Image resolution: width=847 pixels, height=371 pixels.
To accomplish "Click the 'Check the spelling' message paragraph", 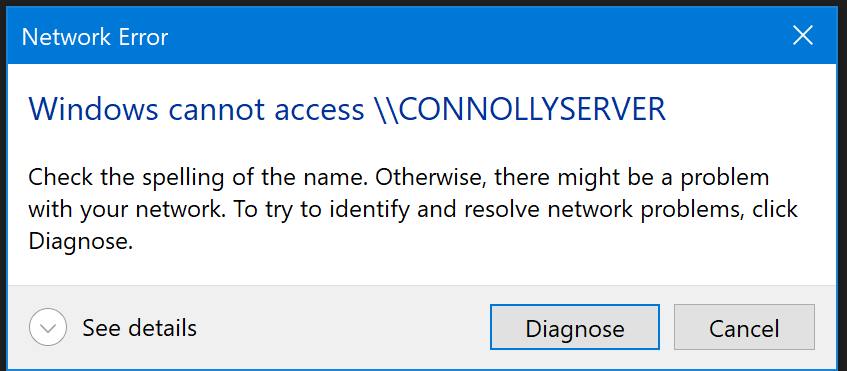I will coord(413,209).
